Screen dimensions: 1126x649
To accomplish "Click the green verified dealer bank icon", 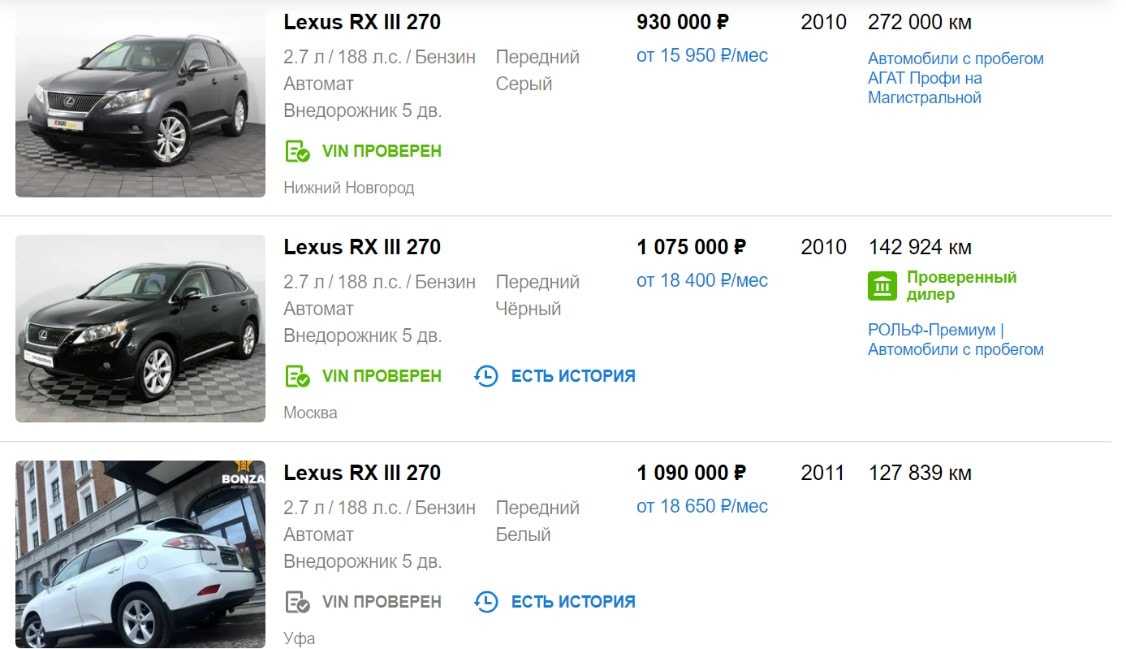I will click(882, 286).
